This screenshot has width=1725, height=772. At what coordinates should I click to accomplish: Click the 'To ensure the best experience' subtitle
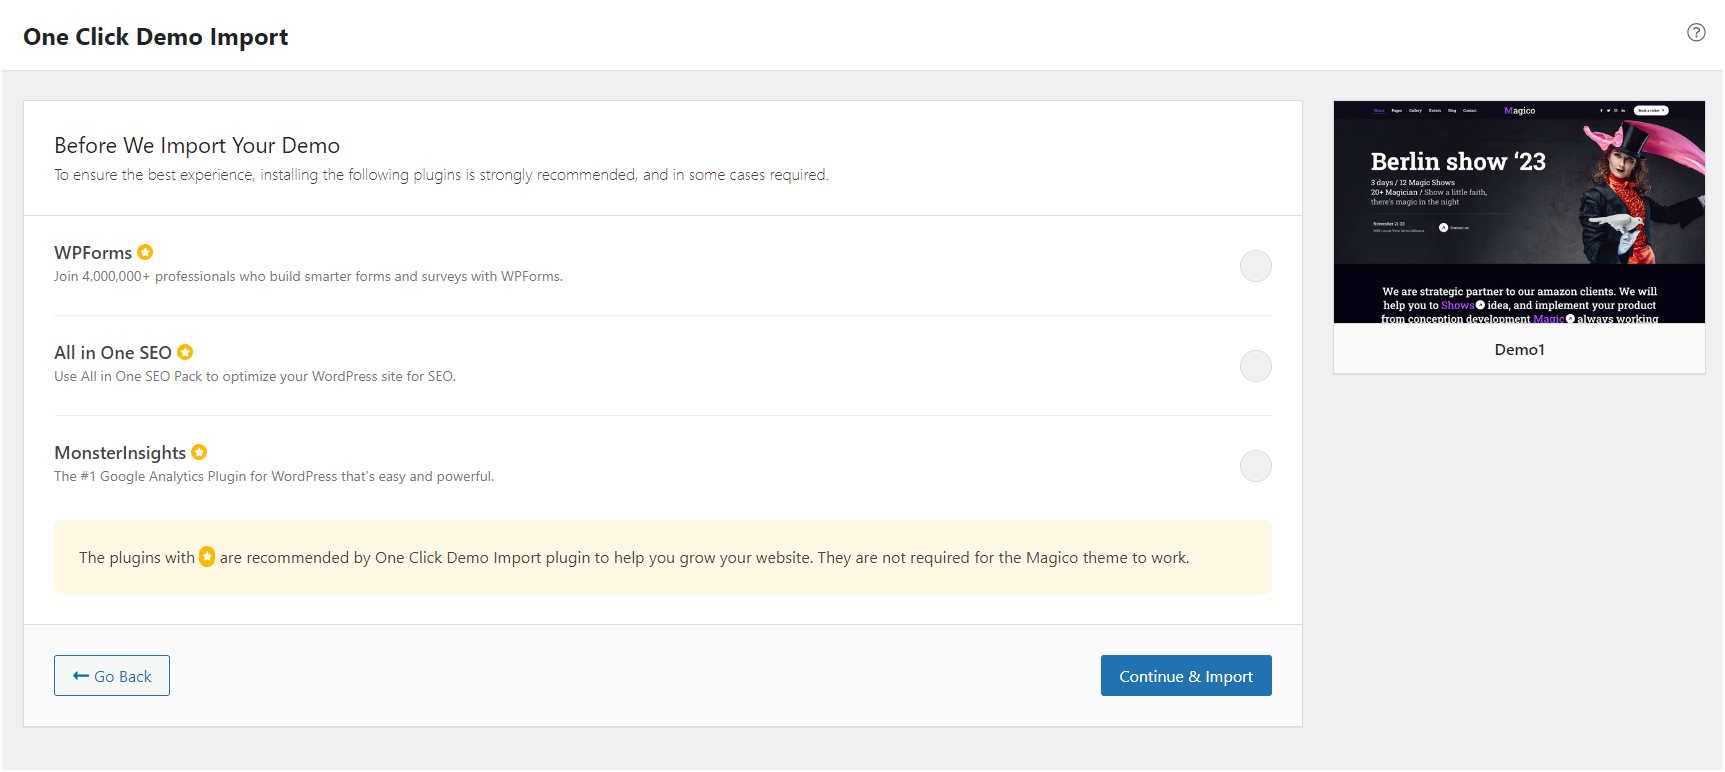point(441,175)
